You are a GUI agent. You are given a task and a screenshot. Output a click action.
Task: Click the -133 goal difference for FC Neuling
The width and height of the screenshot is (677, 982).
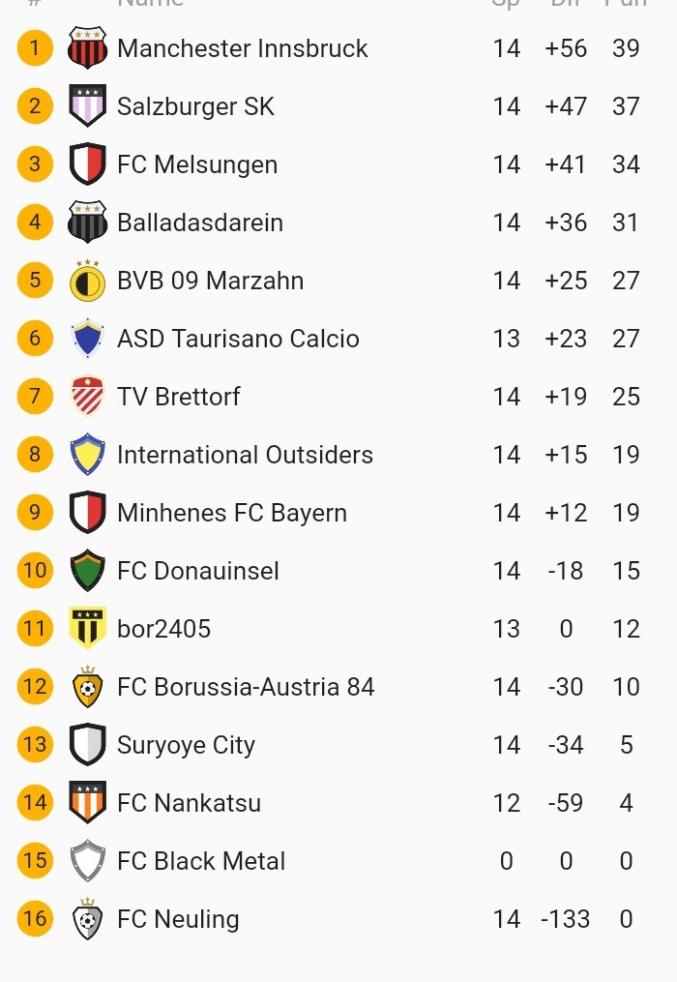click(x=566, y=919)
